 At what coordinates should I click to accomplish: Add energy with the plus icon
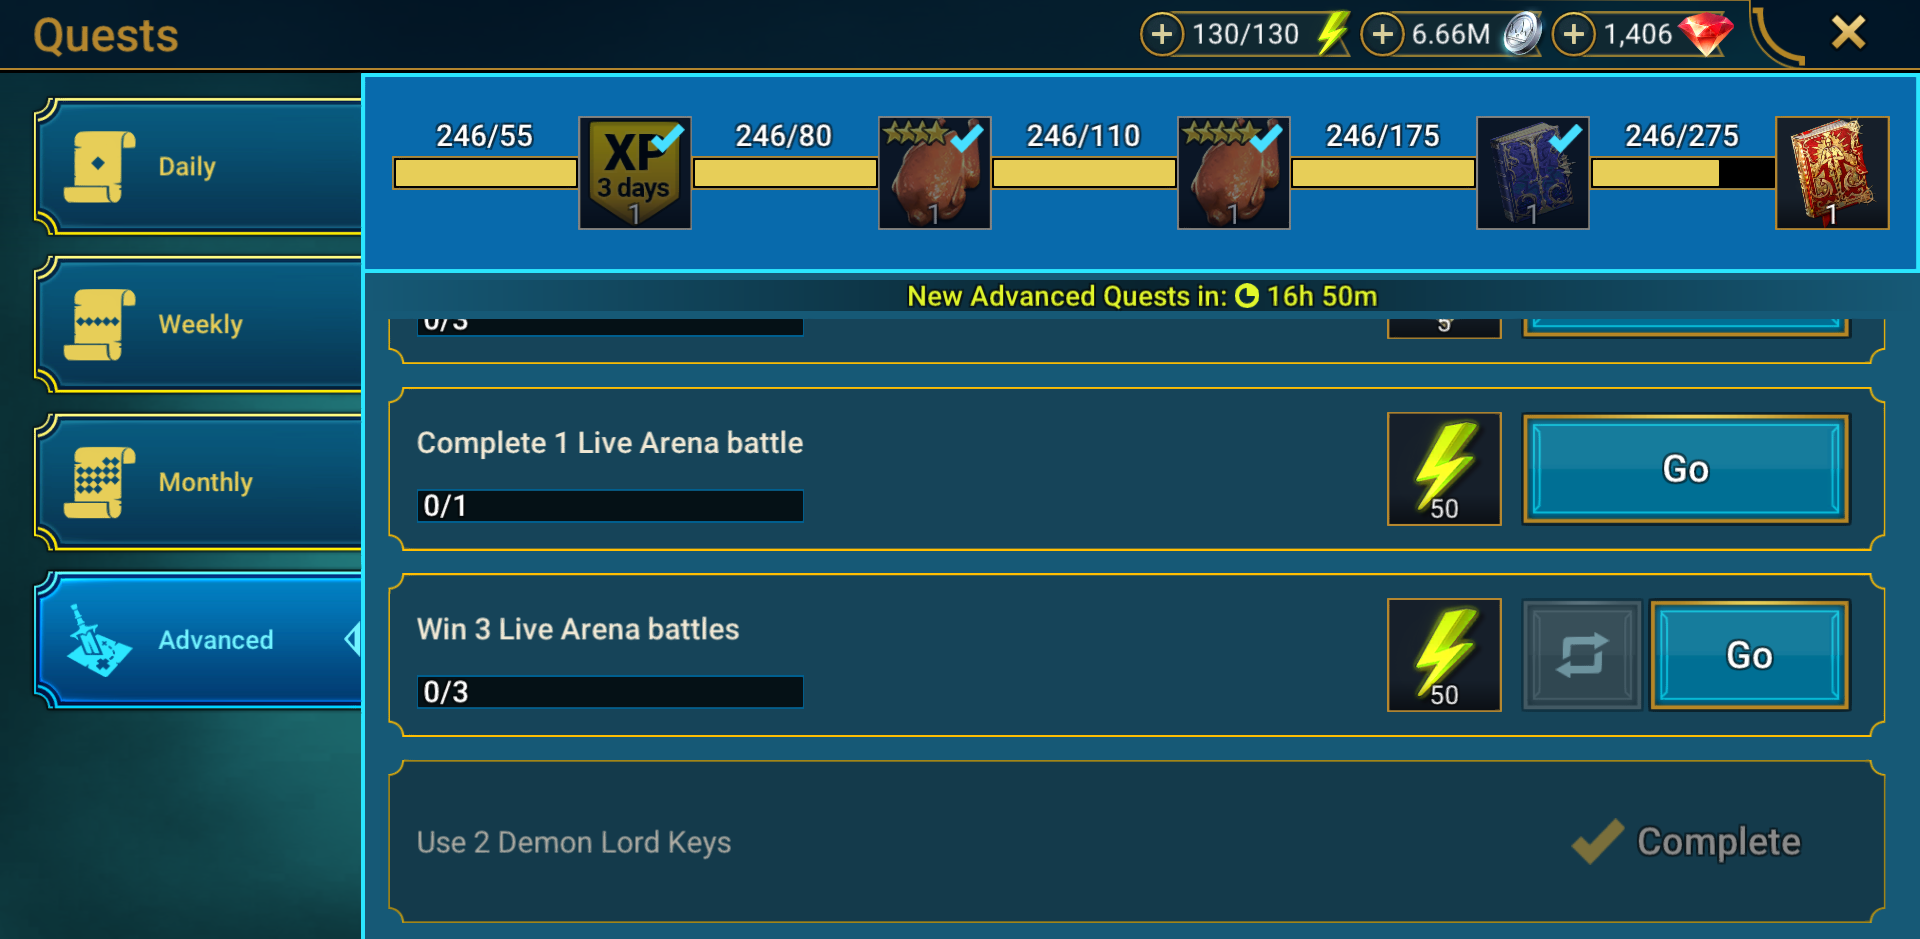tap(1161, 35)
